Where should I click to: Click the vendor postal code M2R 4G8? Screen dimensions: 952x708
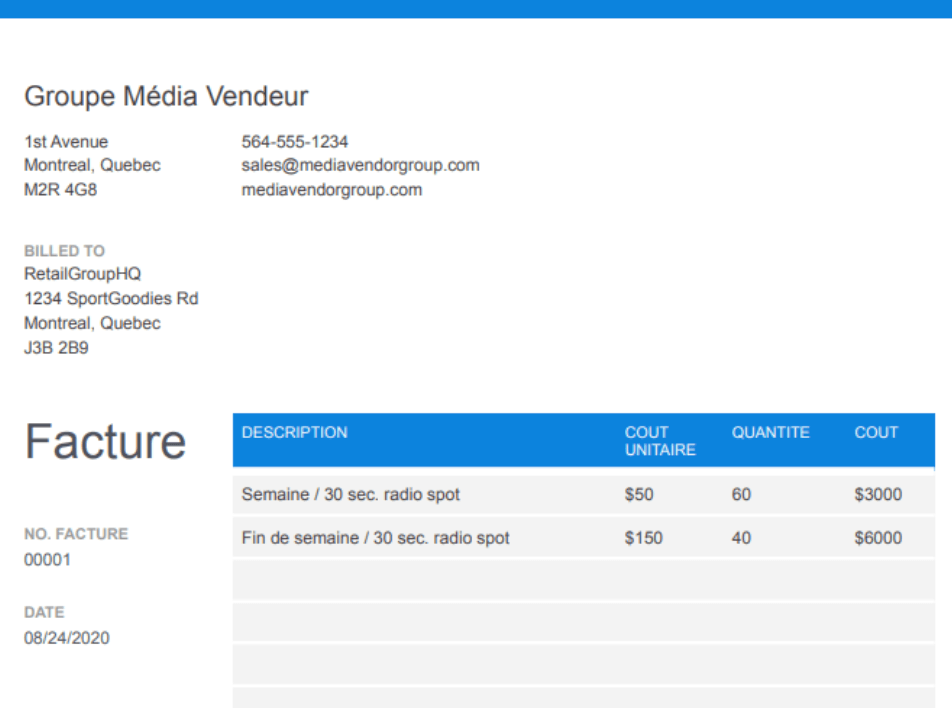tap(60, 189)
